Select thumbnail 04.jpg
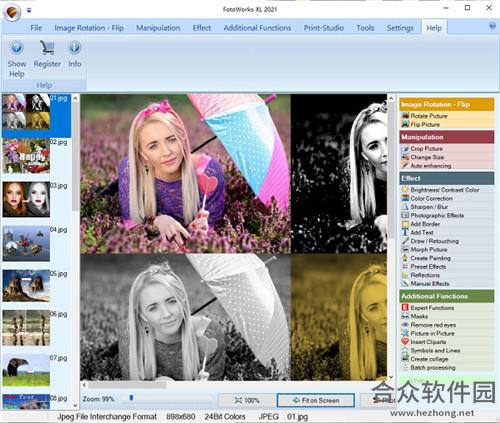 [x=26, y=244]
